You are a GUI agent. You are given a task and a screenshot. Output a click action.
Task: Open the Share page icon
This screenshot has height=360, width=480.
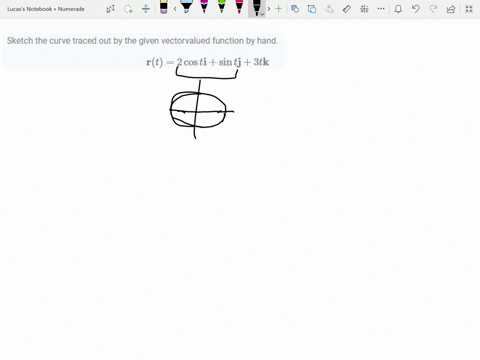coord(451,9)
